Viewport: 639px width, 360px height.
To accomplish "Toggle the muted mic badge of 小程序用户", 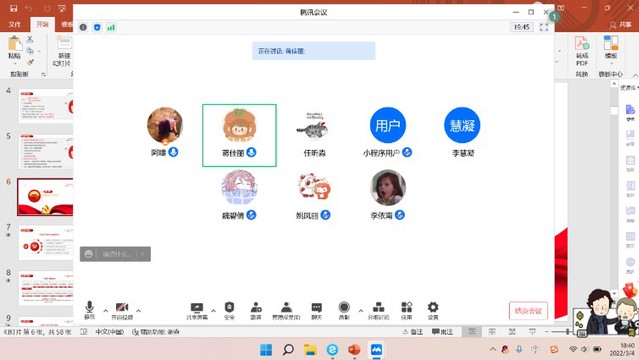I will point(407,152).
